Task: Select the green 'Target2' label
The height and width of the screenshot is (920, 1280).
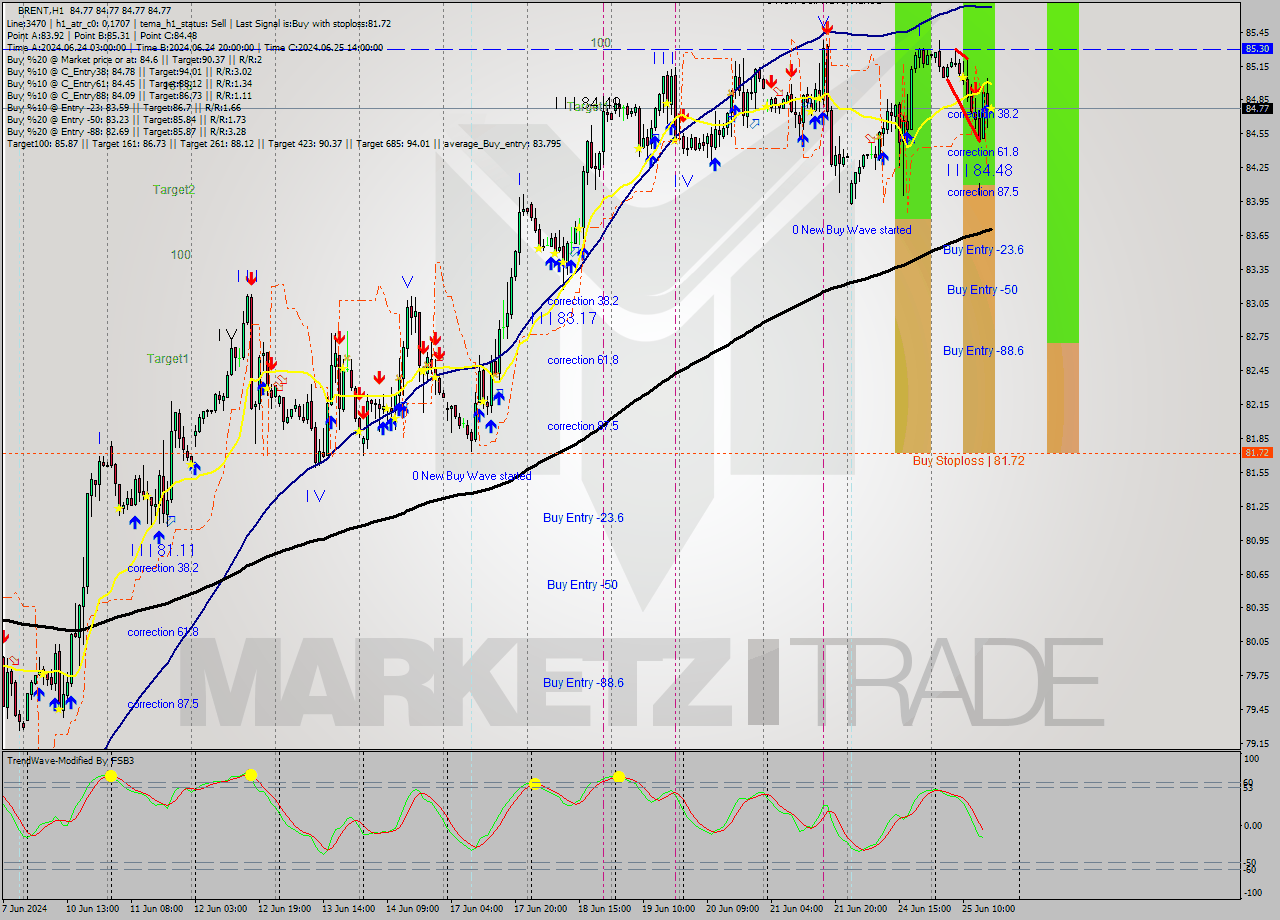Action: coord(174,189)
